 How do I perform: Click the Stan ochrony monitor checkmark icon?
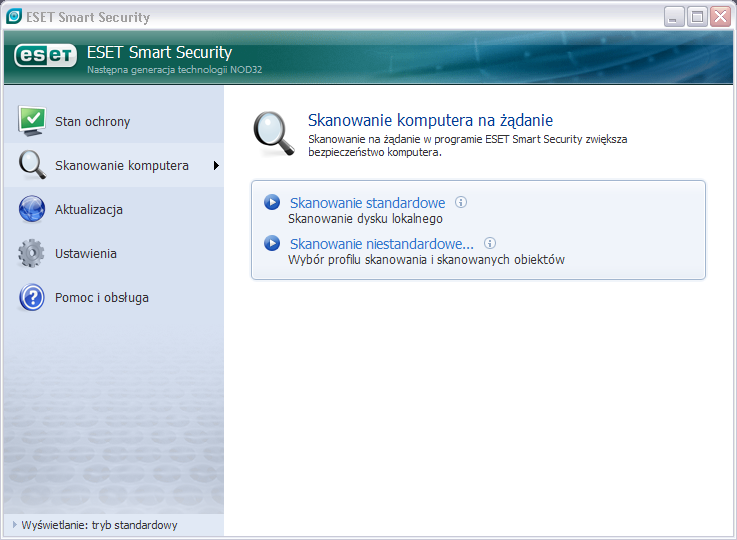32,121
